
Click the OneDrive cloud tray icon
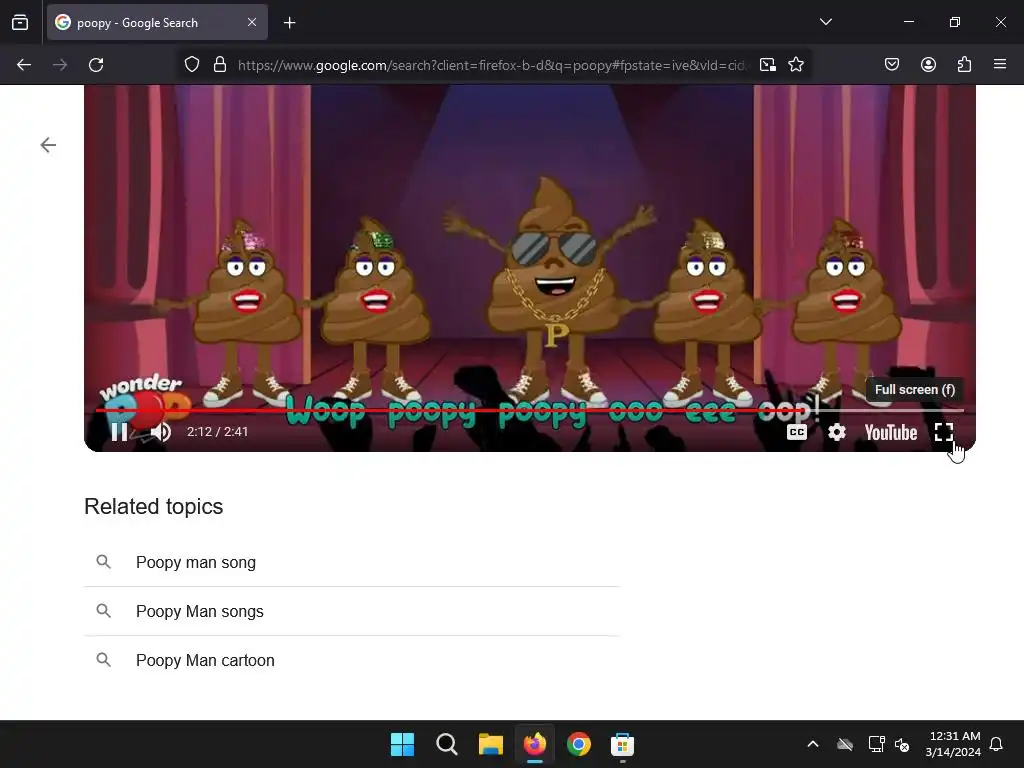click(845, 744)
